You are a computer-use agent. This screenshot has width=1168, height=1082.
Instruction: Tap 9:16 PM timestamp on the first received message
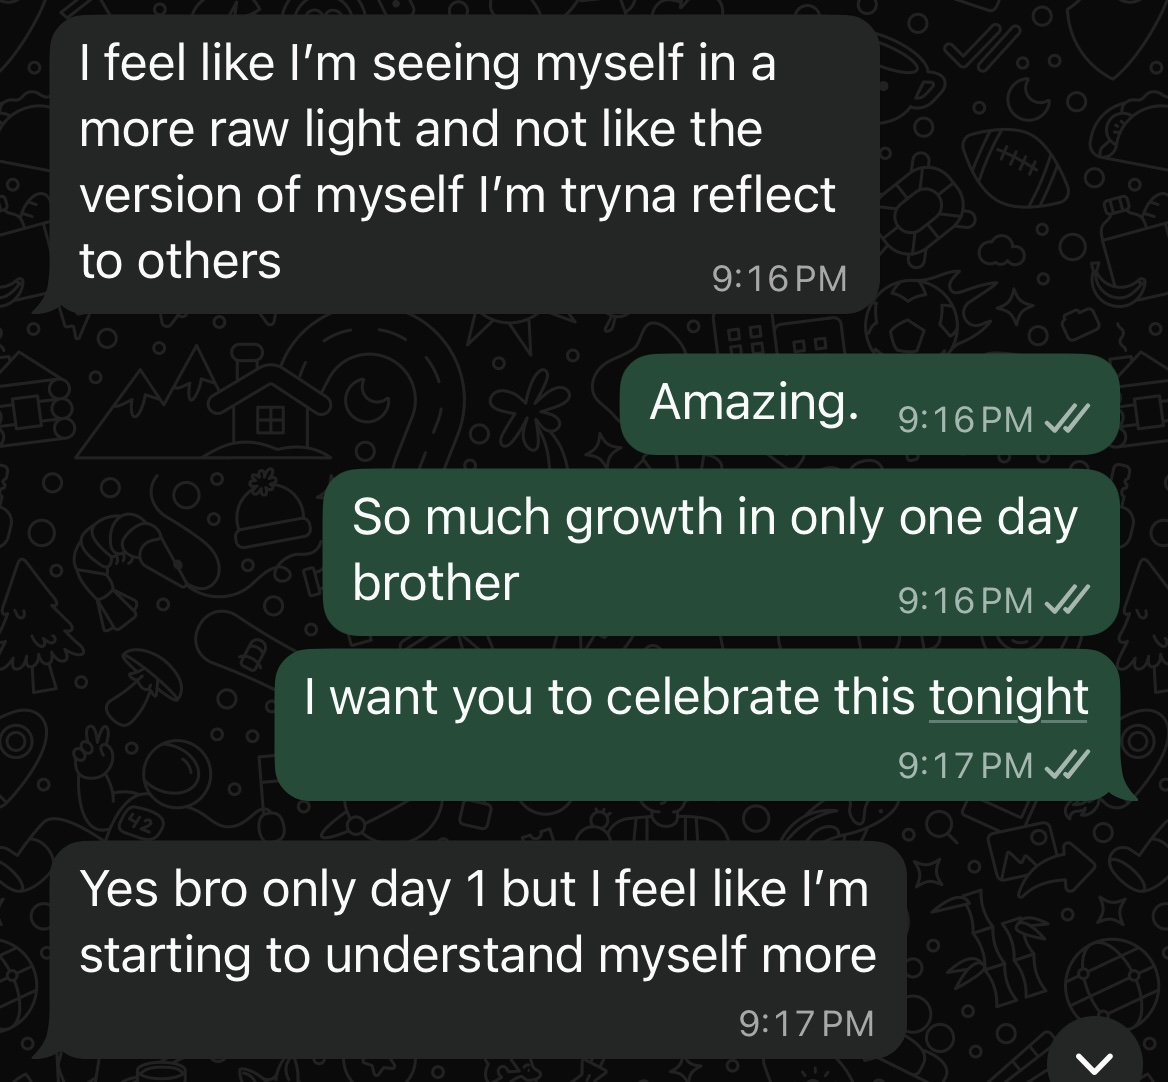coord(779,279)
